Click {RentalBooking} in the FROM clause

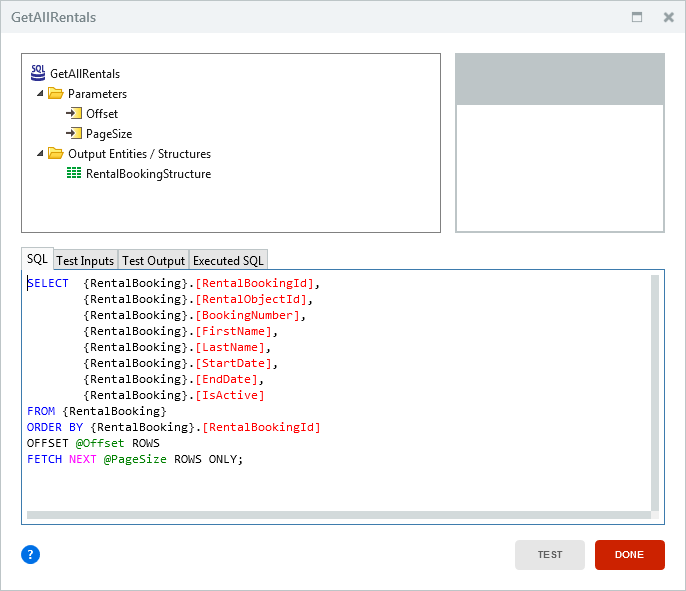[x=114, y=411]
